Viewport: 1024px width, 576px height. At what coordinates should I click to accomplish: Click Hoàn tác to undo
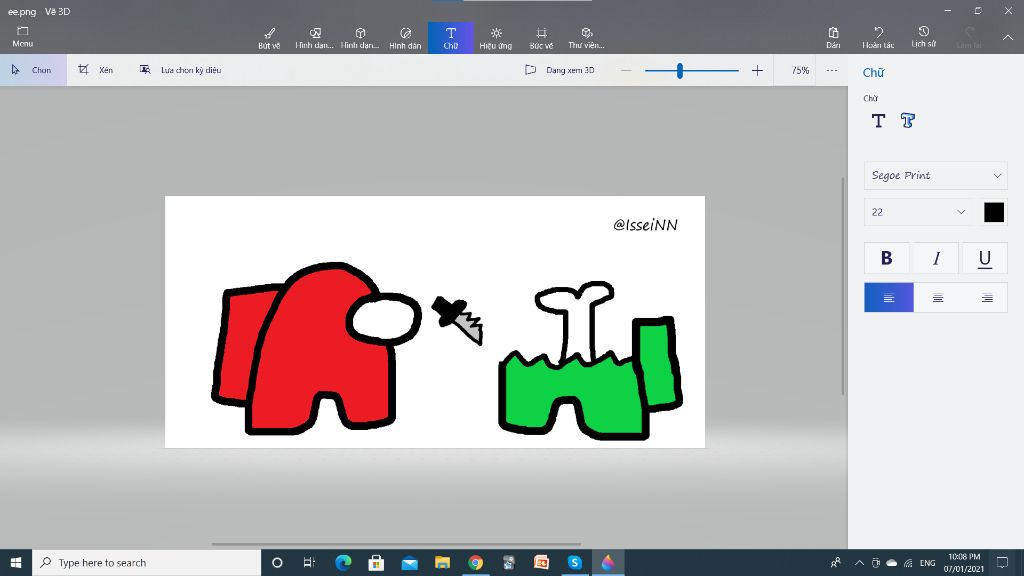tap(878, 37)
